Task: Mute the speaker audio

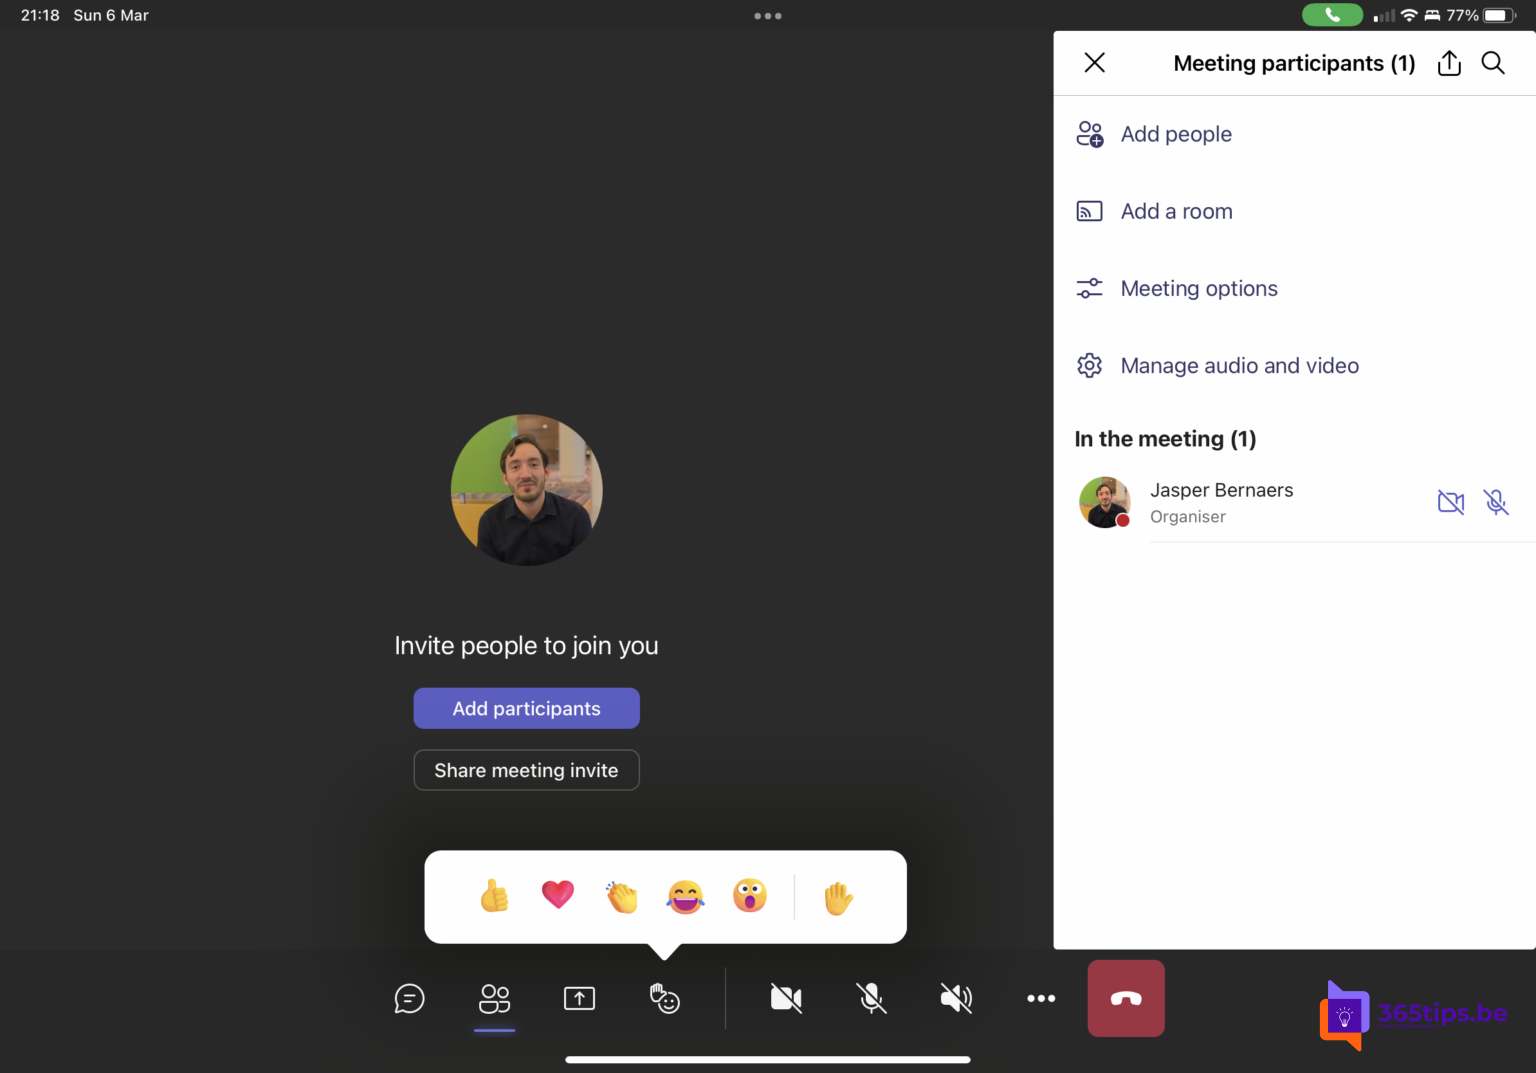Action: click(x=956, y=998)
